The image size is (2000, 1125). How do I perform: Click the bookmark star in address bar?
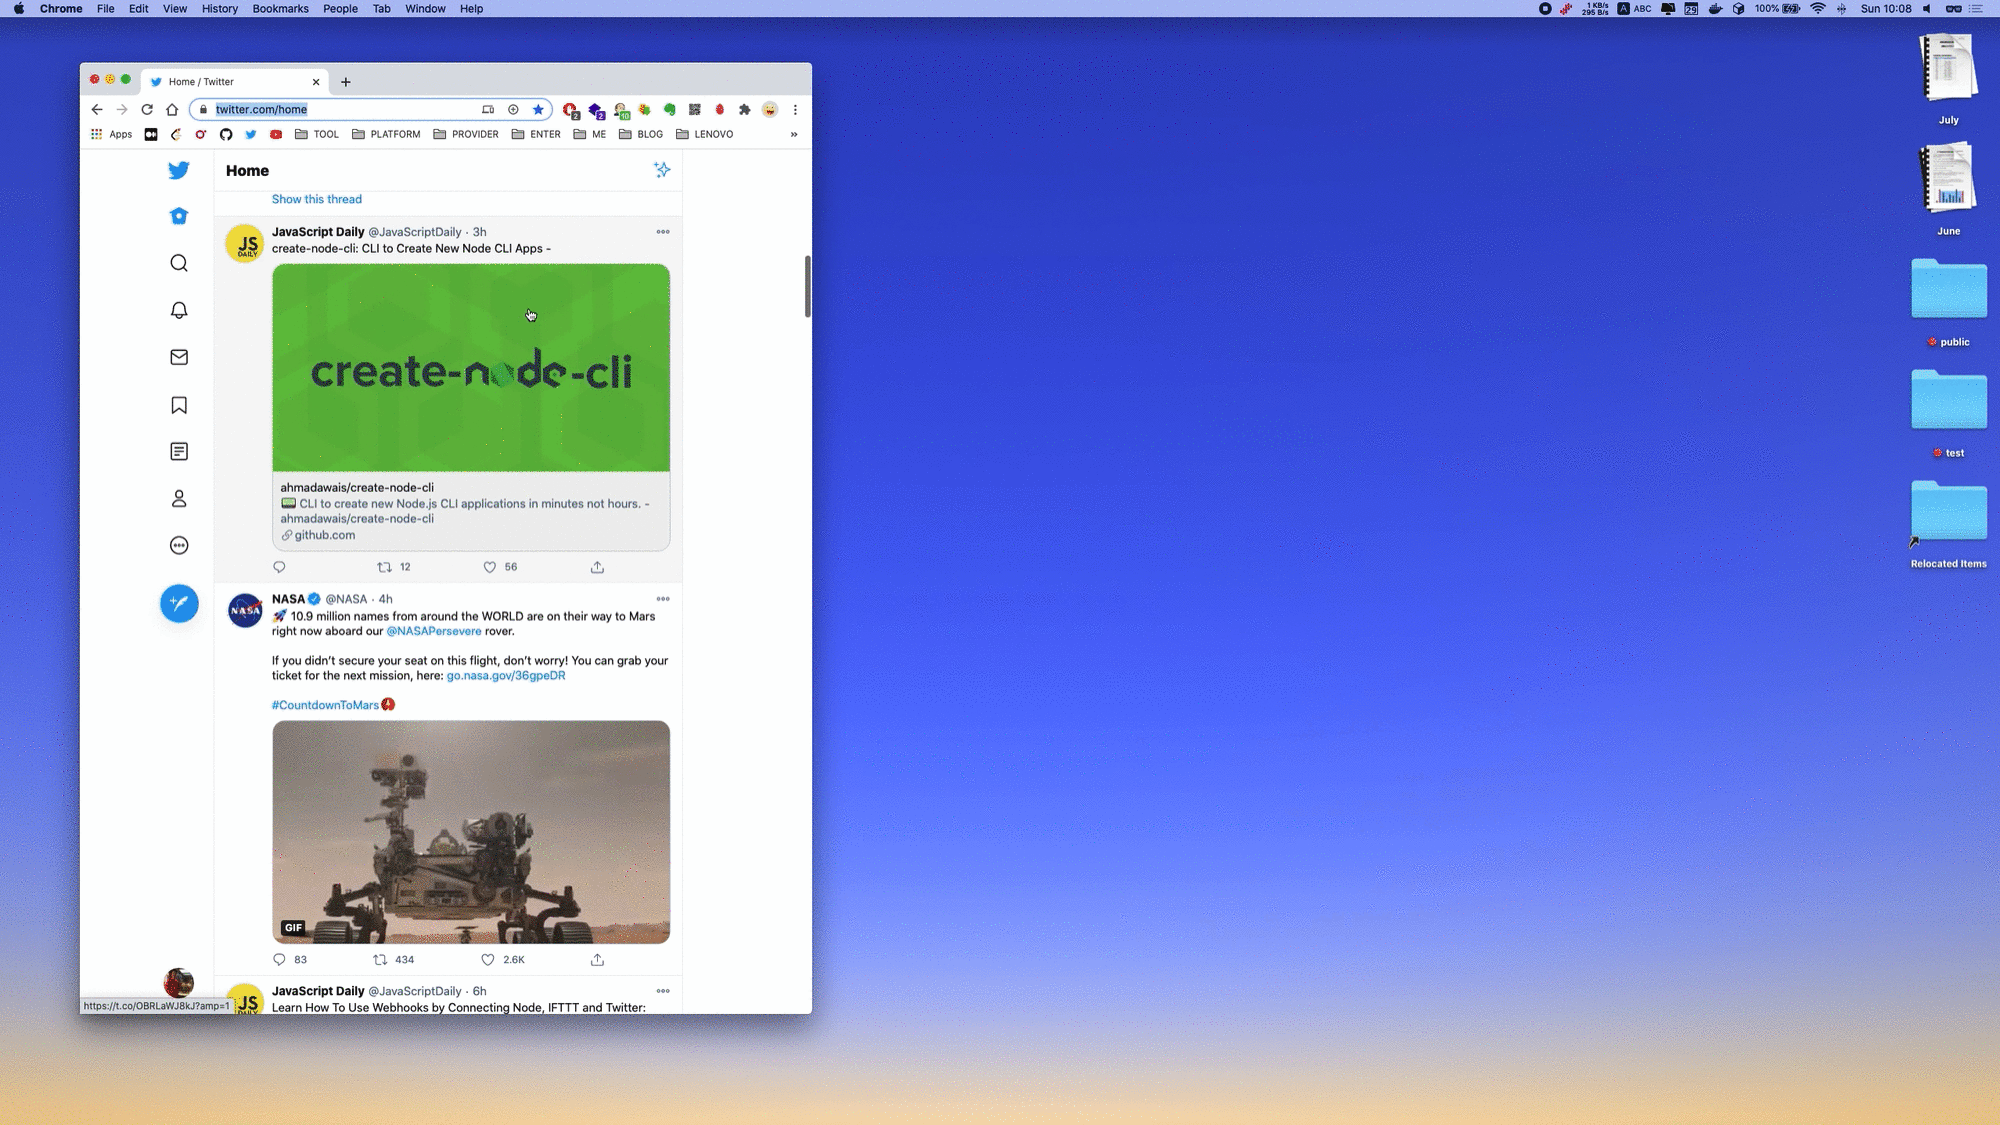click(538, 110)
